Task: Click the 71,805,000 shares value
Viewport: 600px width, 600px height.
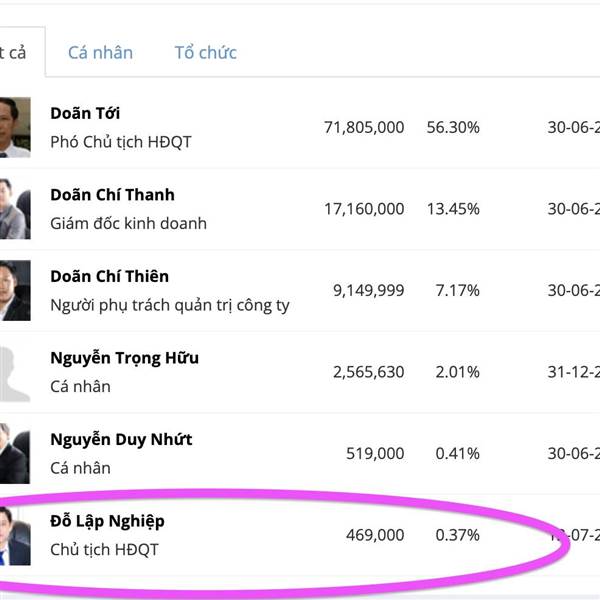Action: [364, 127]
